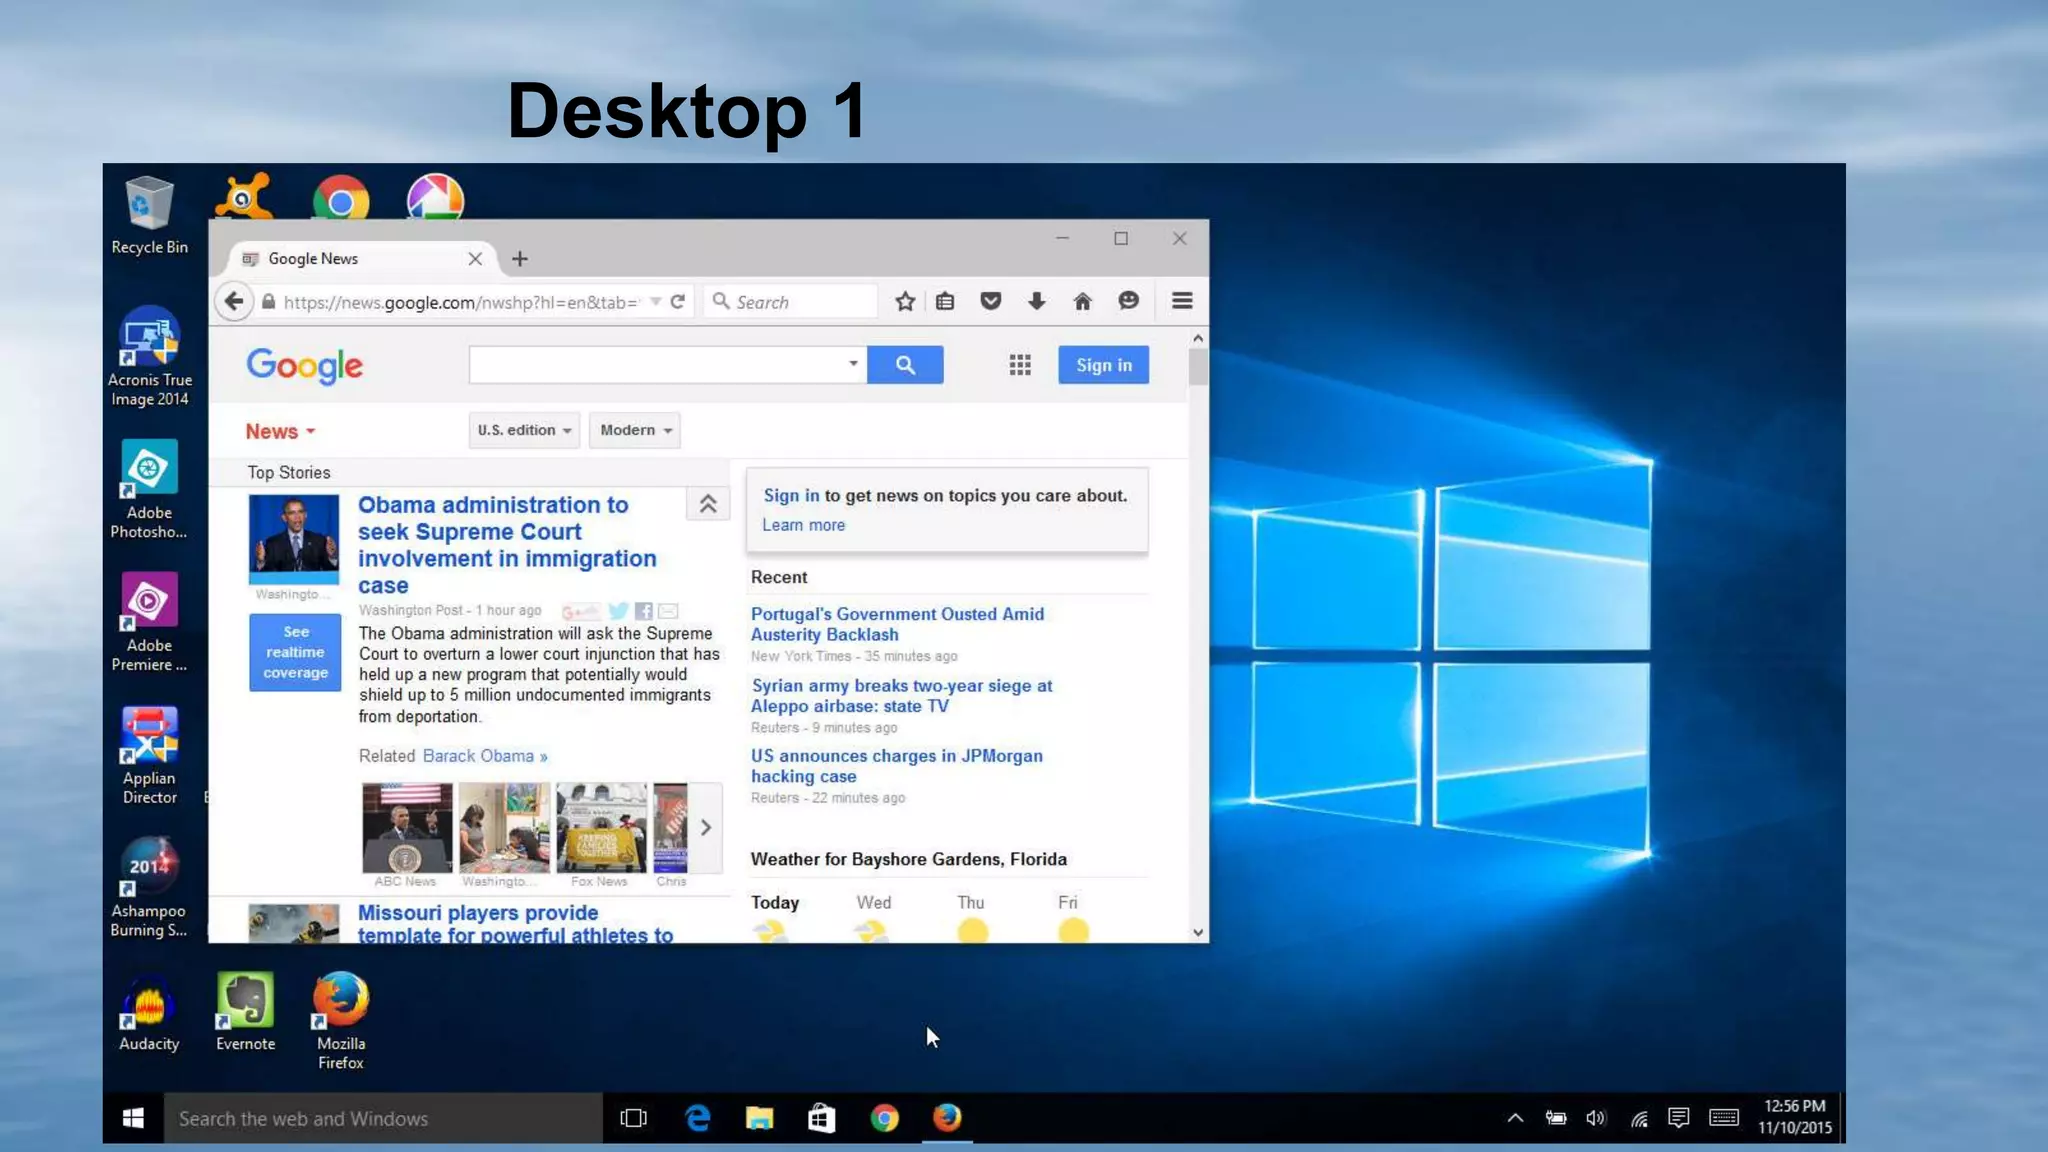The image size is (2048, 1152).
Task: Open Syrian army Aleppo airbase headline
Action: [x=901, y=696]
